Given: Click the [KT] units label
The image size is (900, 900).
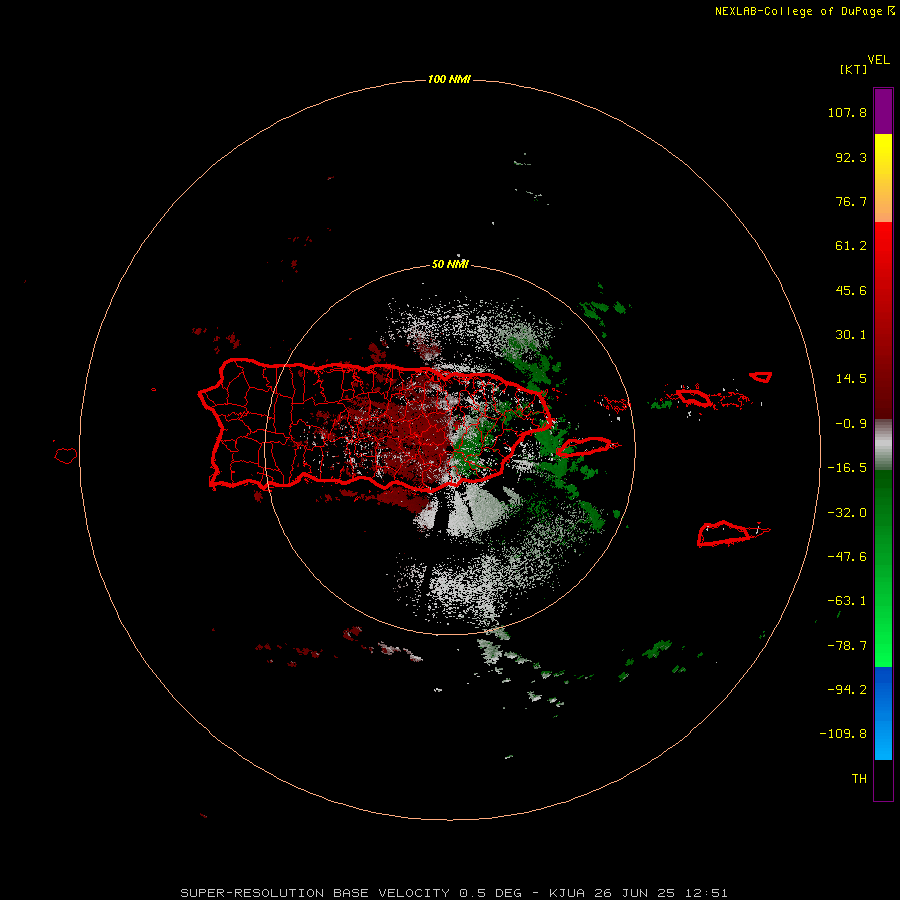Looking at the screenshot, I should tap(853, 69).
